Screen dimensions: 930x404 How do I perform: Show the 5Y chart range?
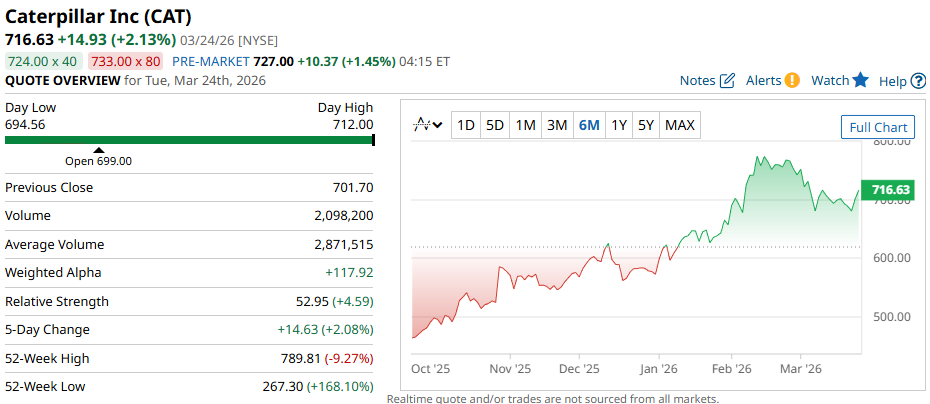pos(646,125)
